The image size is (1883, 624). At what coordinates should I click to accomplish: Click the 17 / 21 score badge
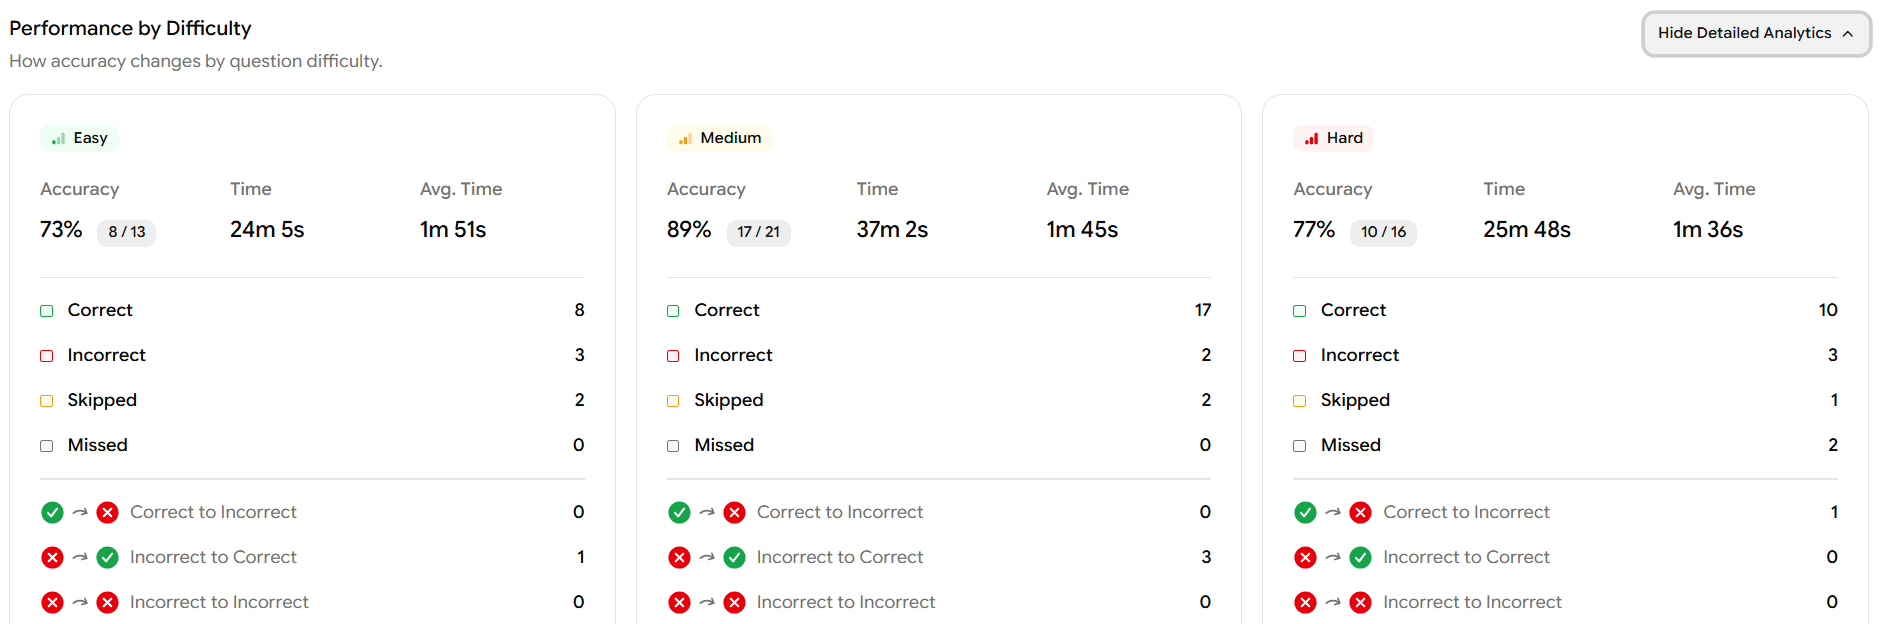point(758,232)
